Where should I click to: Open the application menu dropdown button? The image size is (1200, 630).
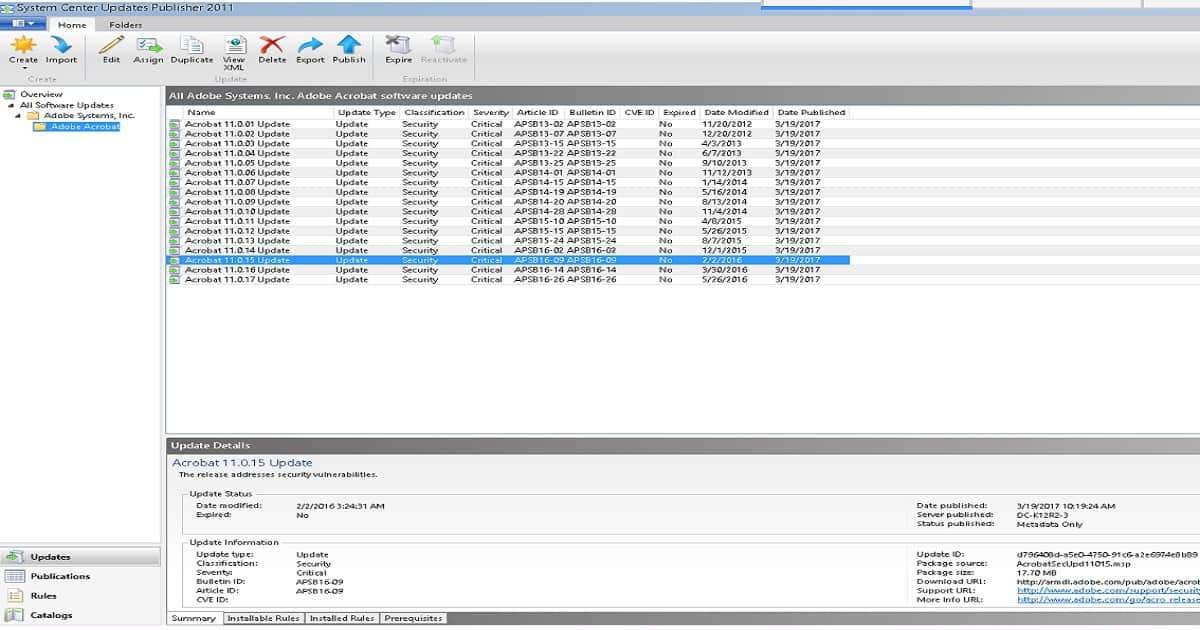24,23
